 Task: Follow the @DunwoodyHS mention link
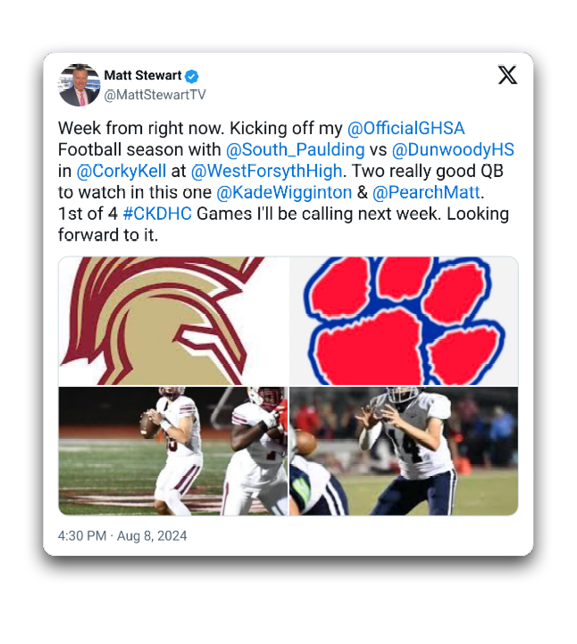click(x=453, y=150)
